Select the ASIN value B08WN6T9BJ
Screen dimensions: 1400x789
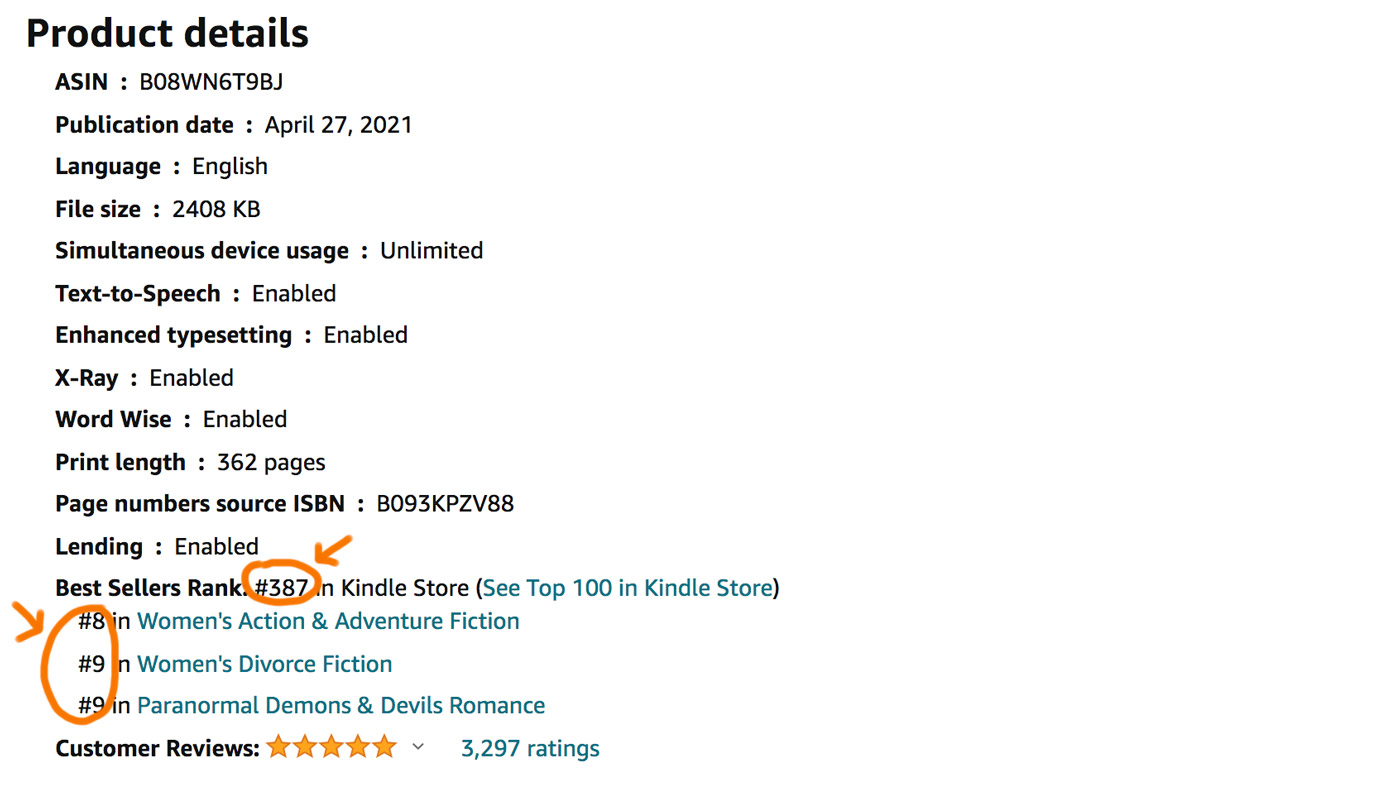coord(211,82)
